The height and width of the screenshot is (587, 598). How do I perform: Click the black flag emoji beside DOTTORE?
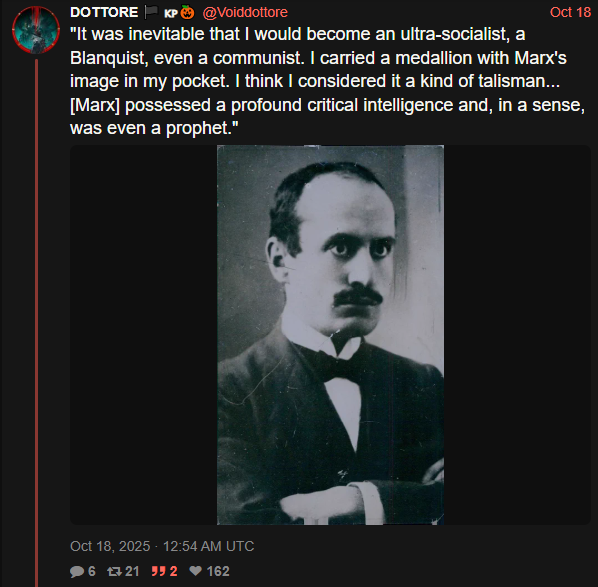151,12
